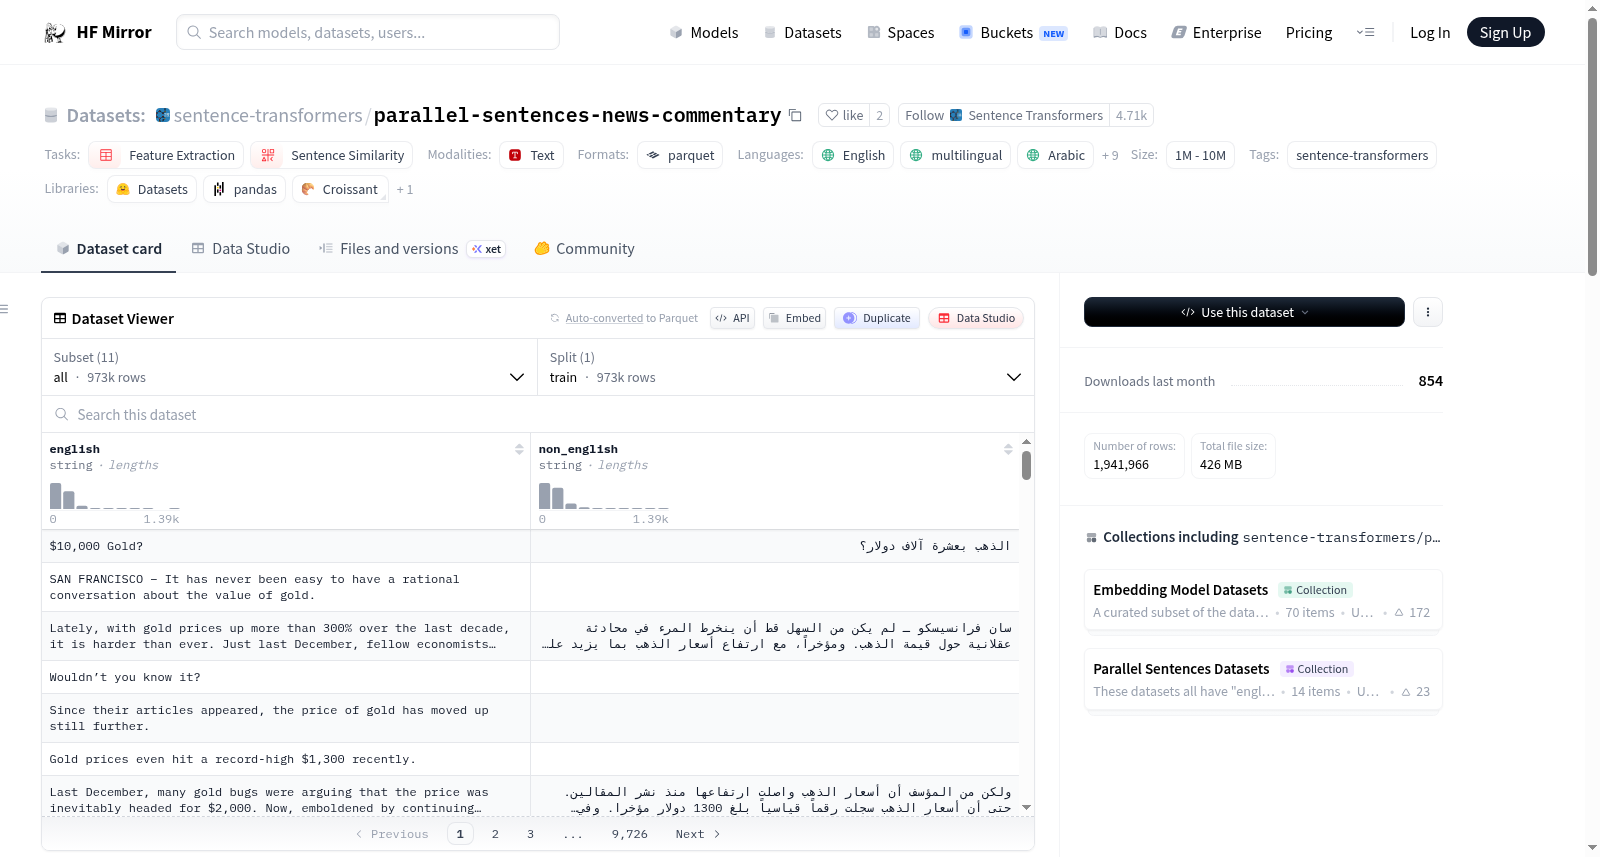Copy dataset name with the copy icon
This screenshot has width=1600, height=857.
(x=795, y=115)
